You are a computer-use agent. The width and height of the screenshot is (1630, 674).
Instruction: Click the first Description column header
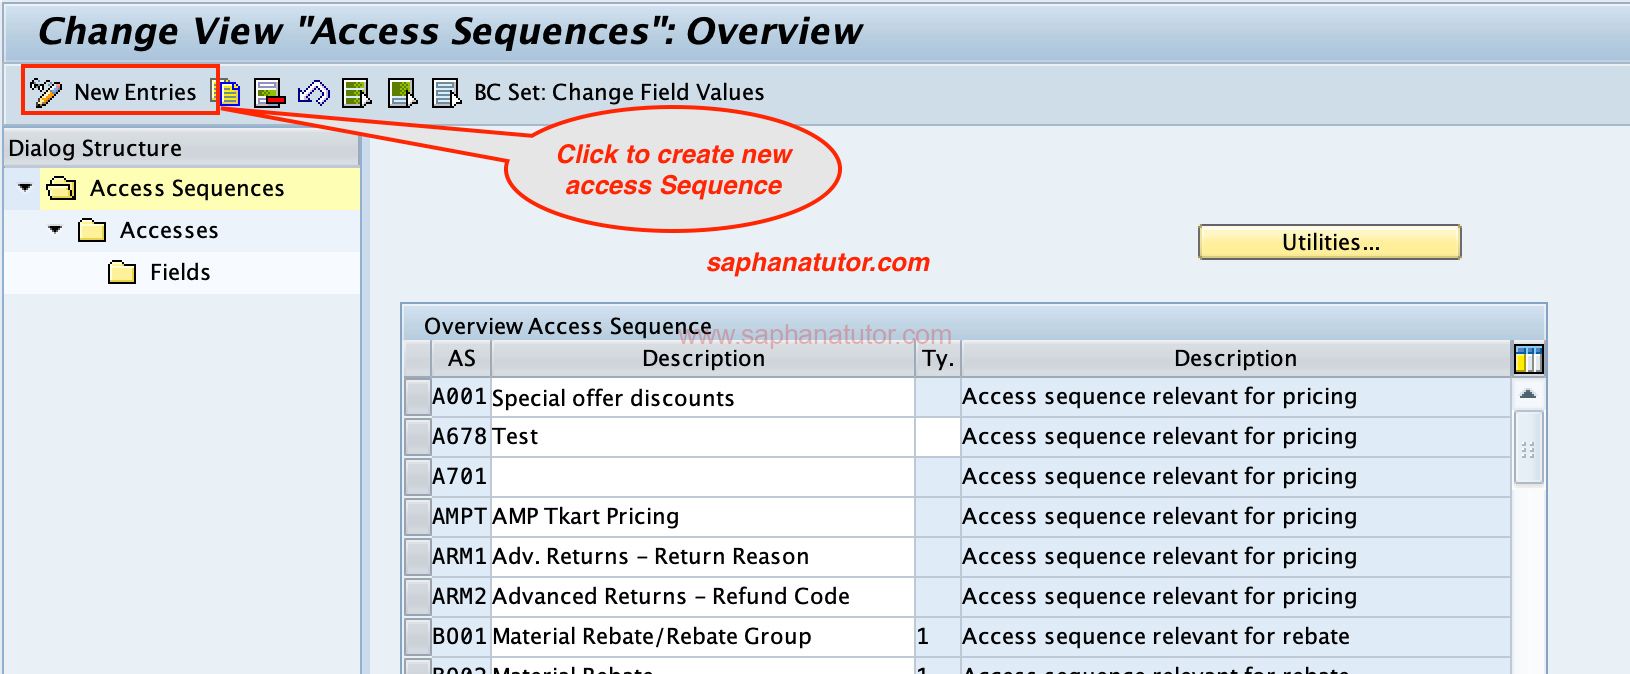[x=703, y=358]
